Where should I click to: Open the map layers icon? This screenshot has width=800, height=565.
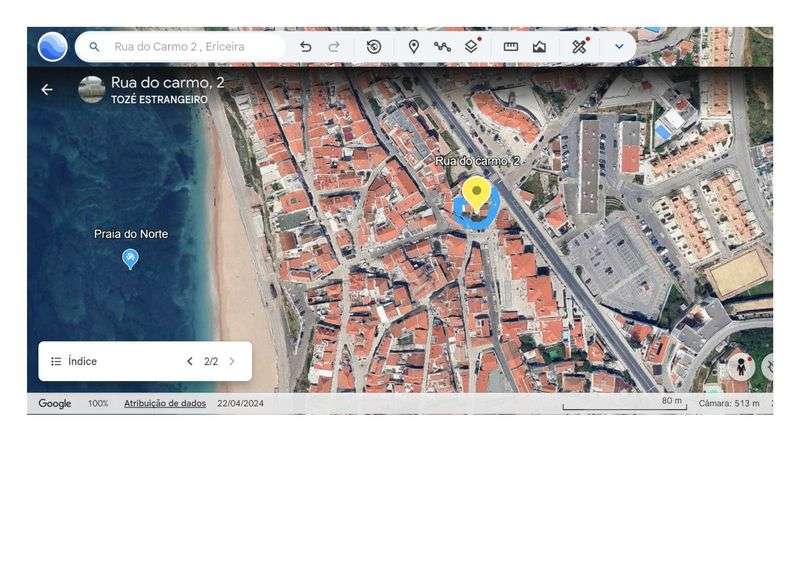471,46
